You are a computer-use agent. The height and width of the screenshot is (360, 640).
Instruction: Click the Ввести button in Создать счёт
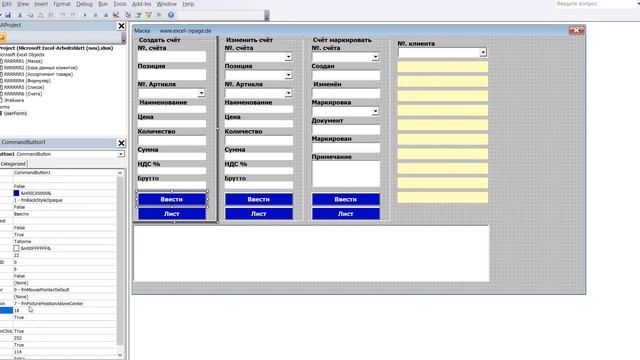(x=171, y=199)
